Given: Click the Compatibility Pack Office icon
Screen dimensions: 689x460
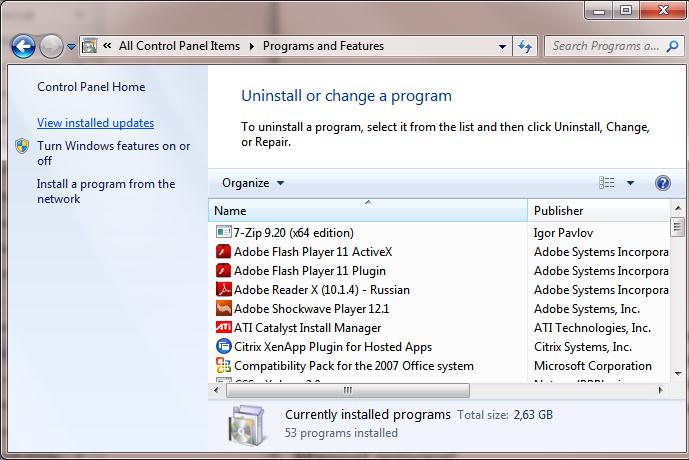Looking at the screenshot, I should click(x=223, y=365).
